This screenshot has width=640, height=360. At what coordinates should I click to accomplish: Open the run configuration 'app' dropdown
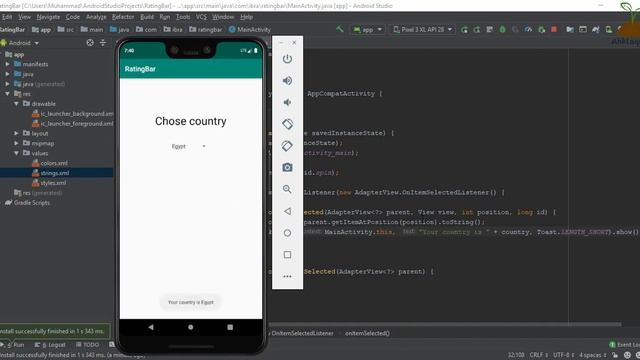pyautogui.click(x=368, y=29)
